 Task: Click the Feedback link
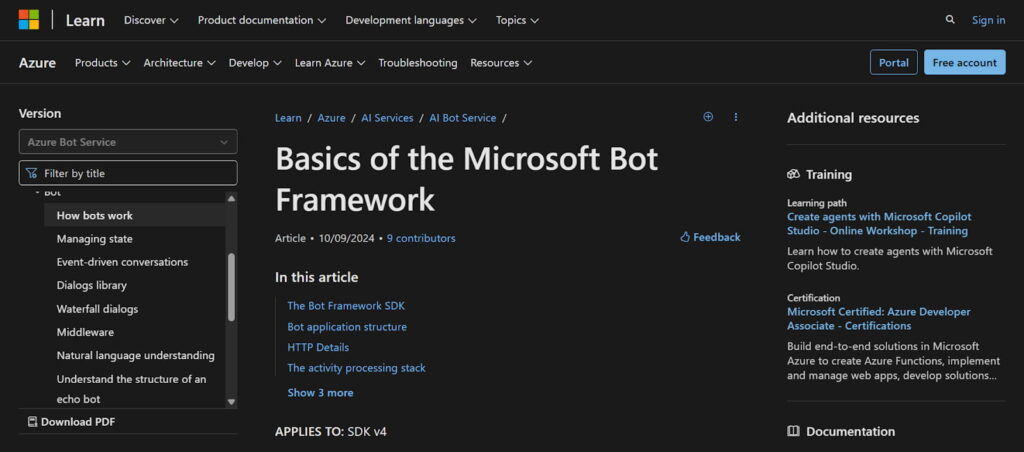pos(710,237)
